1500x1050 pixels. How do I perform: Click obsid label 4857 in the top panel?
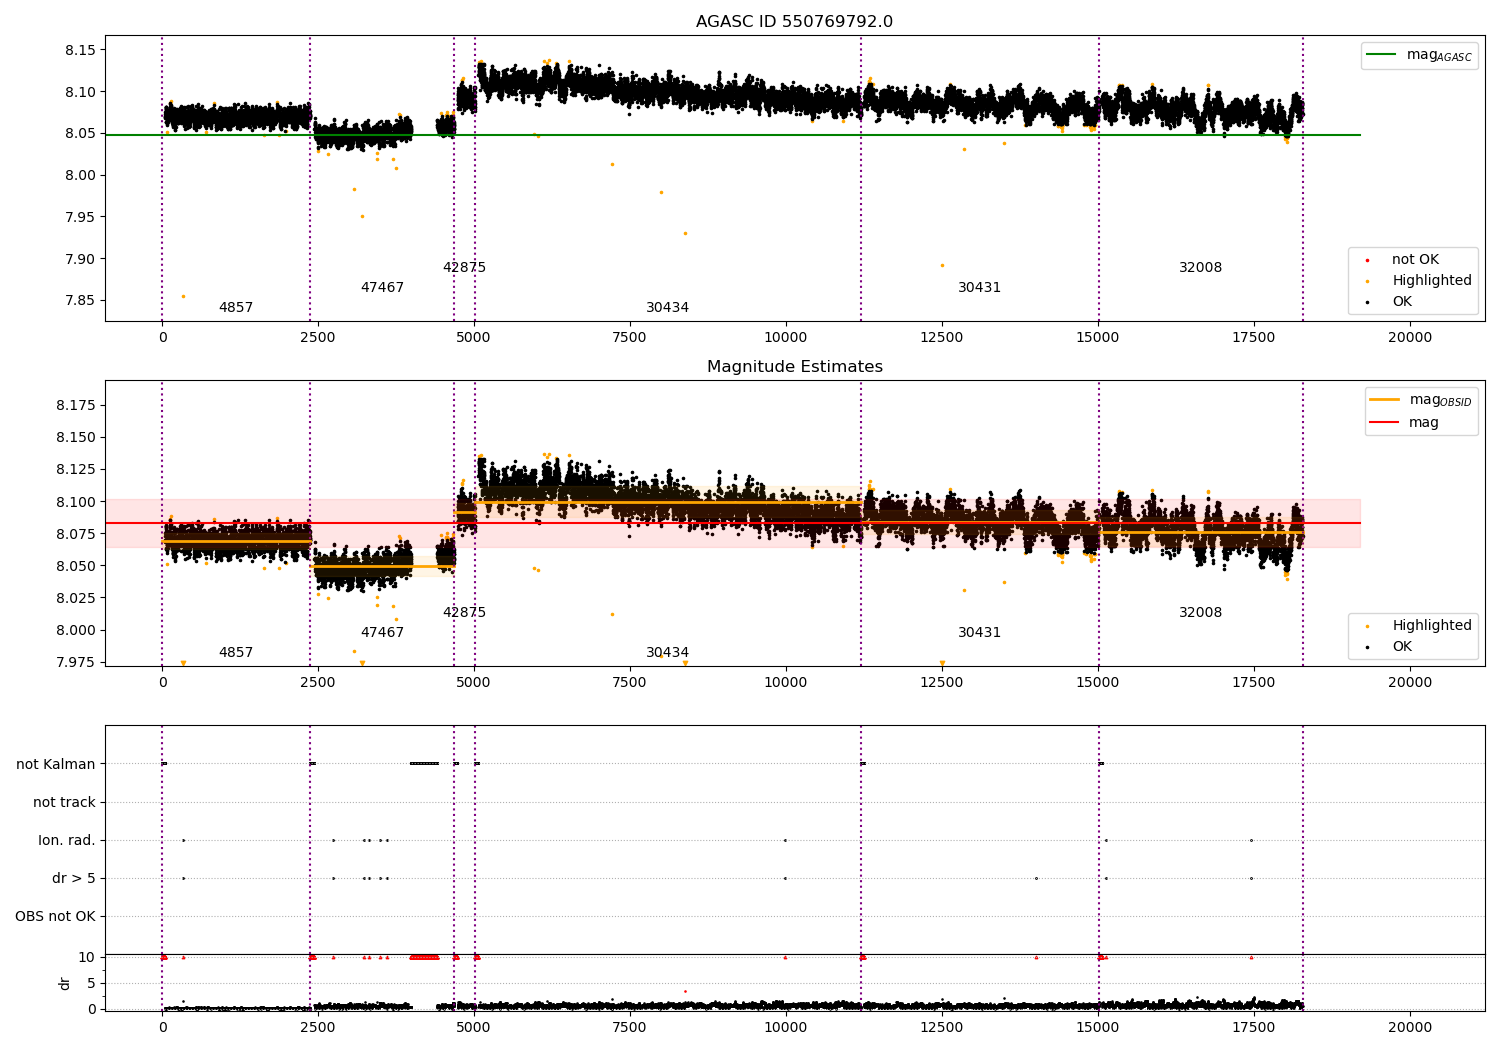pyautogui.click(x=236, y=308)
